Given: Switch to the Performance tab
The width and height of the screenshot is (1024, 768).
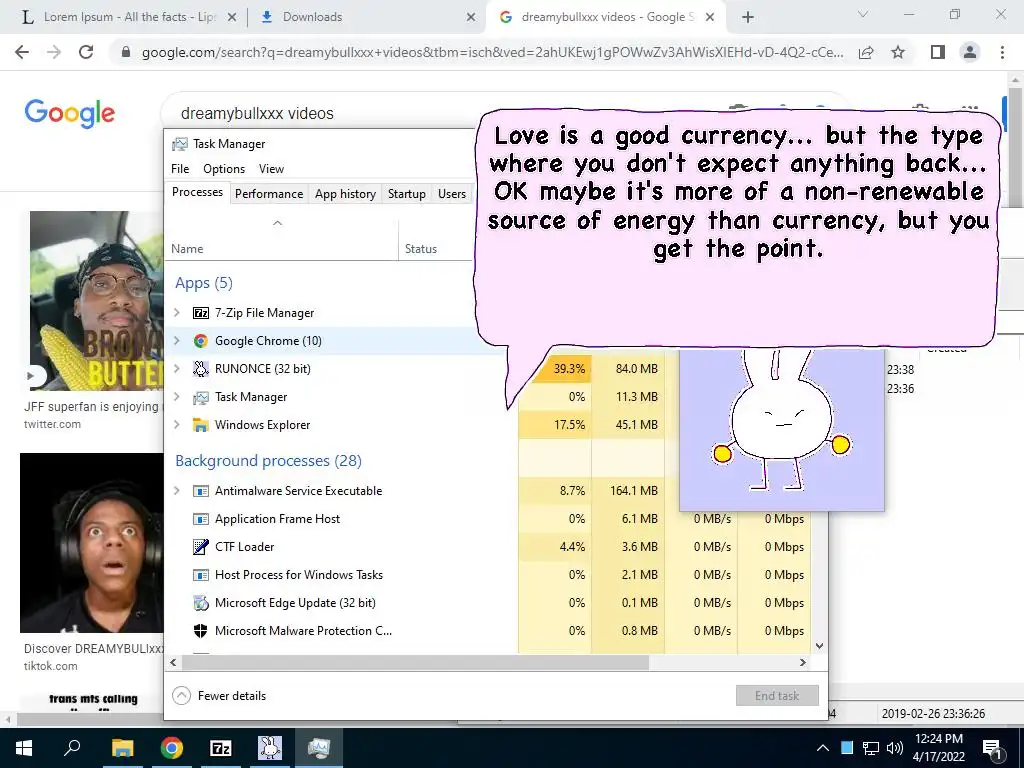Looking at the screenshot, I should tap(269, 194).
